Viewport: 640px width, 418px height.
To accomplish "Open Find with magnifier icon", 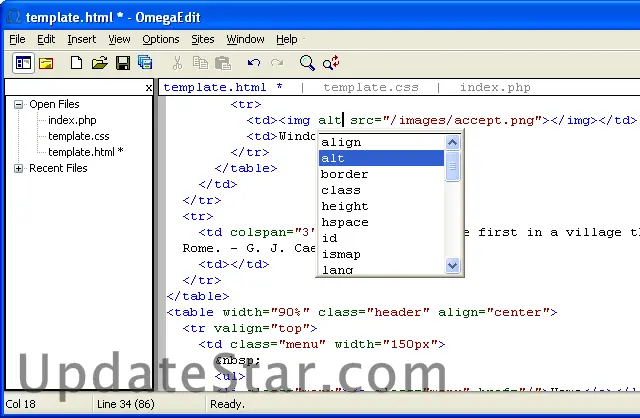I will click(307, 63).
